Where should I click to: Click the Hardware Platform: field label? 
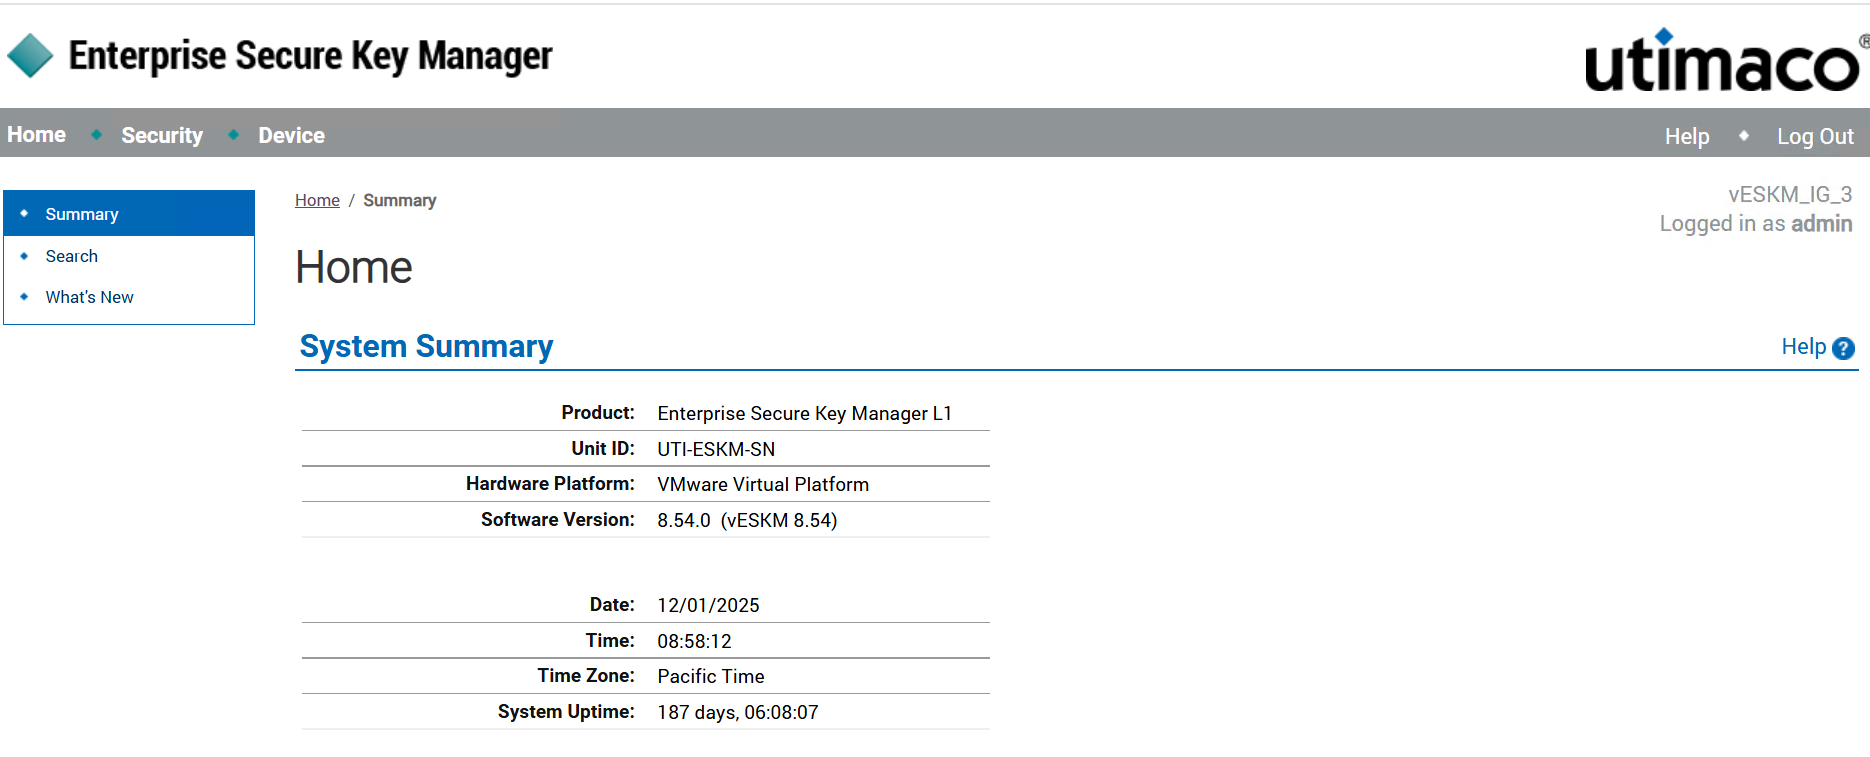click(x=550, y=483)
